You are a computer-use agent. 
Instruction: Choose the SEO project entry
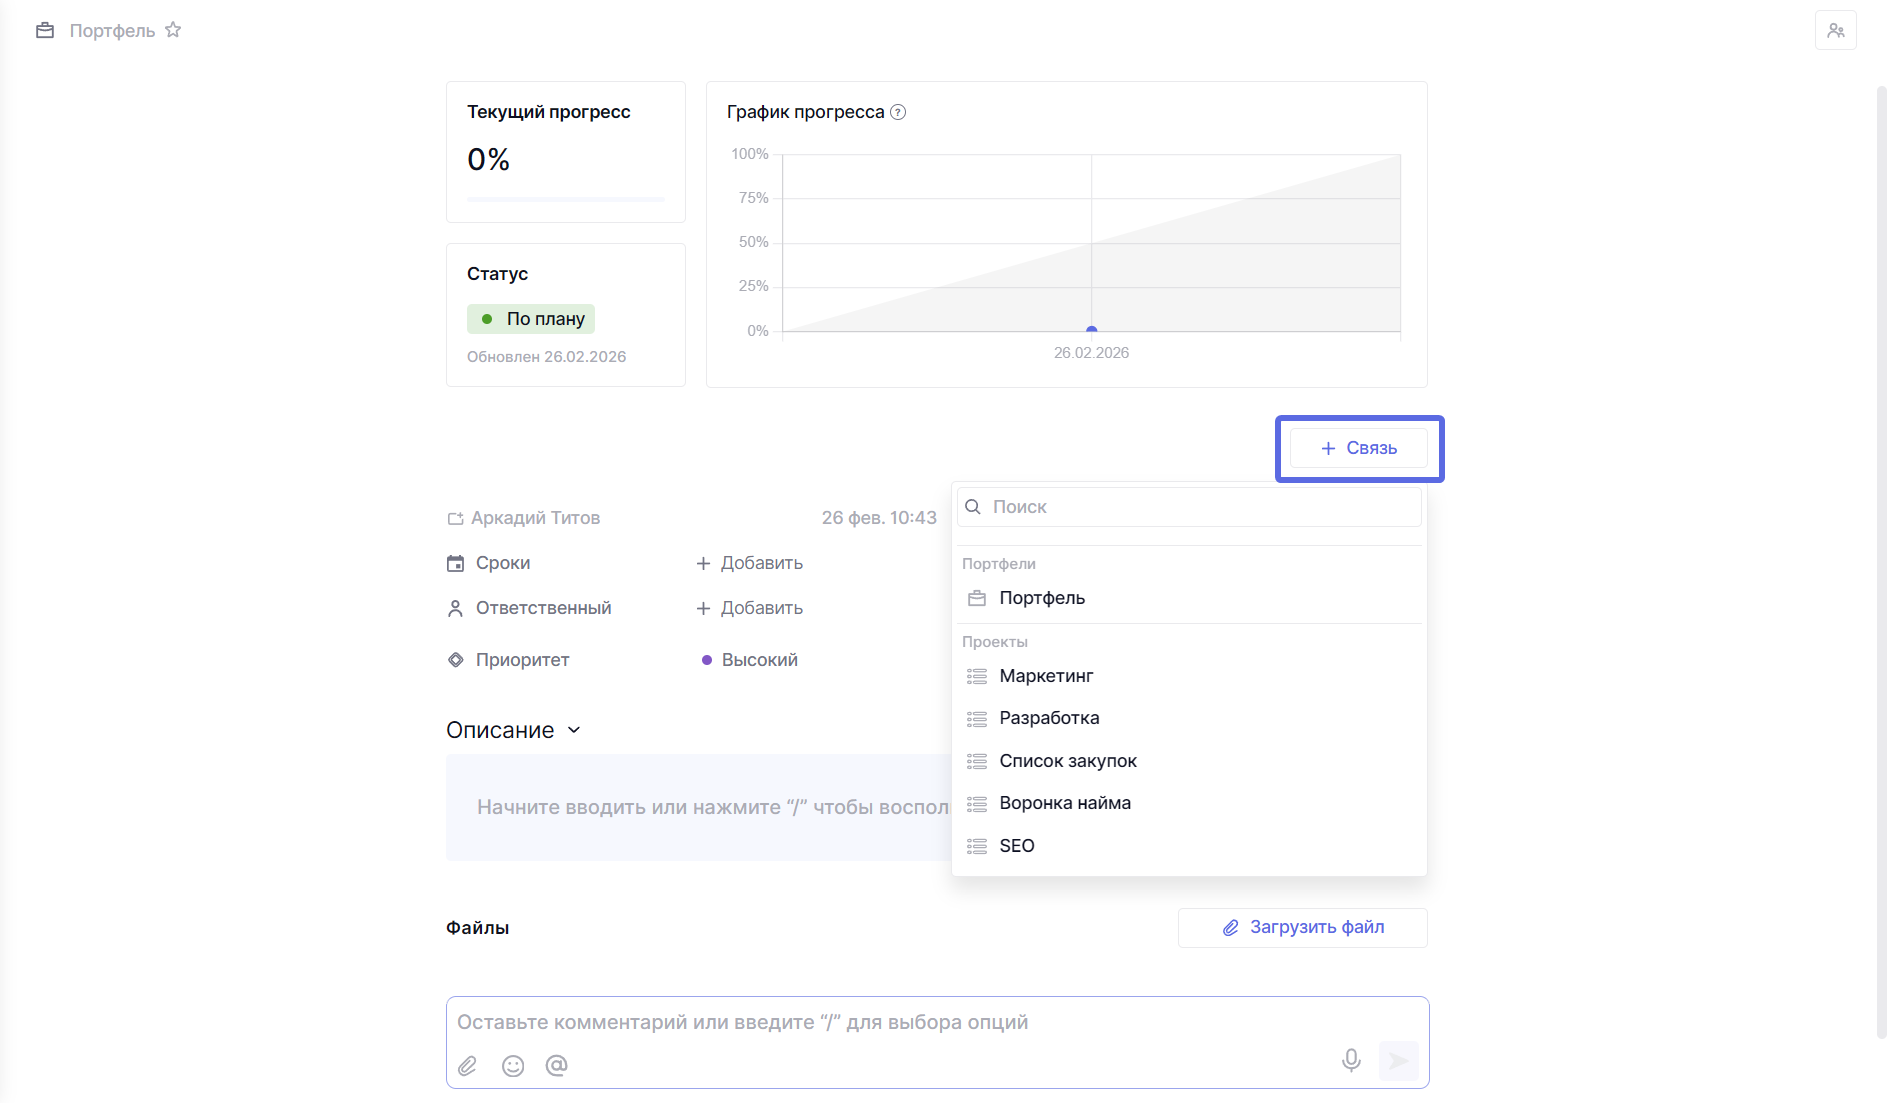tap(1017, 846)
